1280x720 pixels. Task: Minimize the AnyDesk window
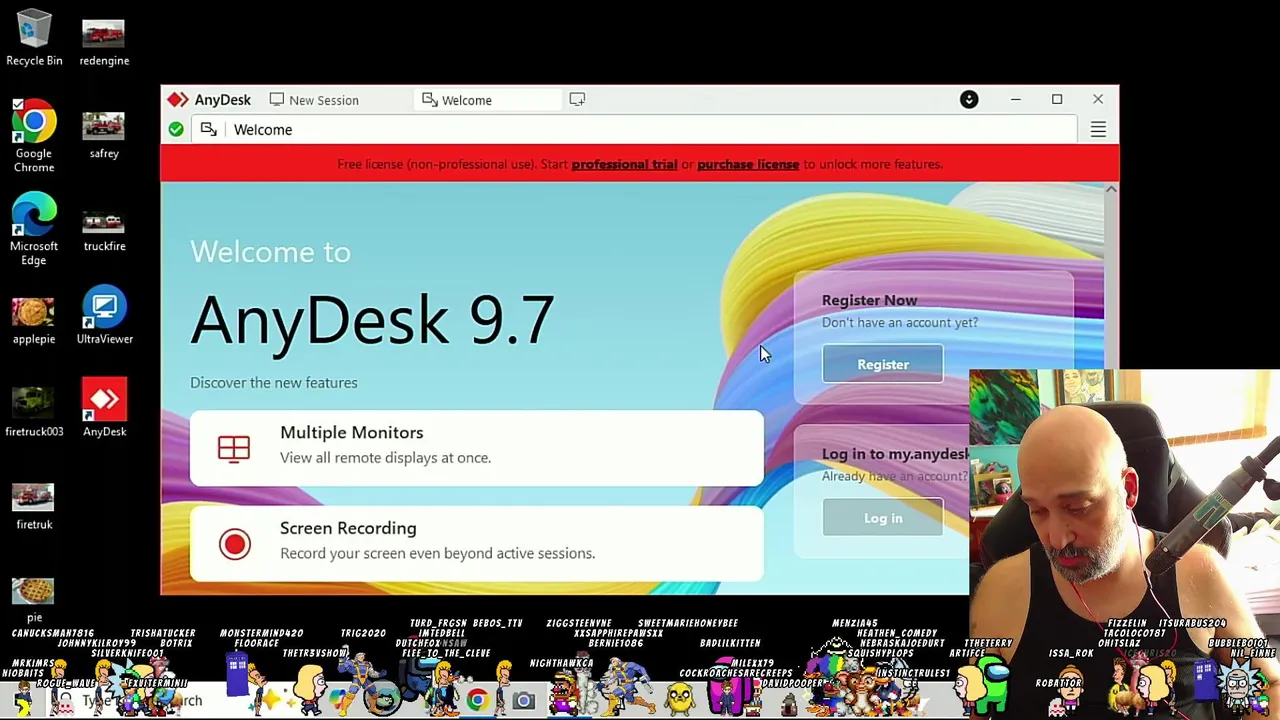pos(1015,99)
